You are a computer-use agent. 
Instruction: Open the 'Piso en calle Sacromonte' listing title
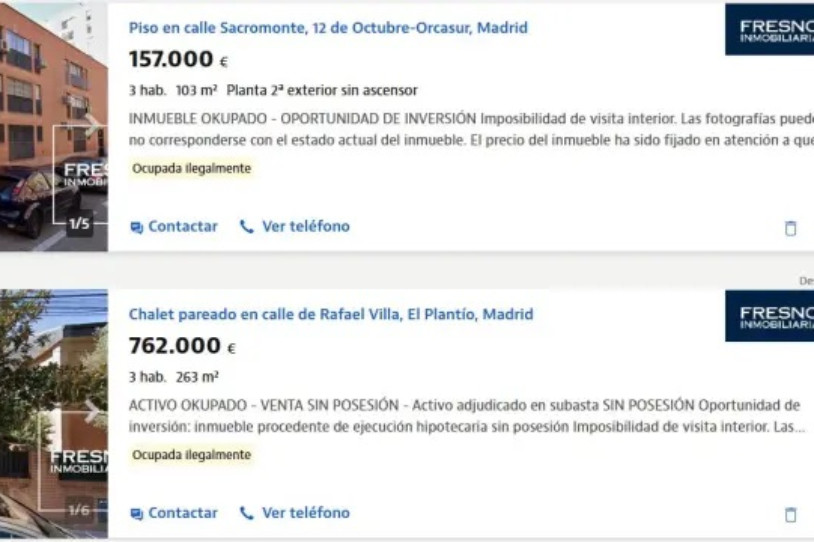(x=328, y=28)
